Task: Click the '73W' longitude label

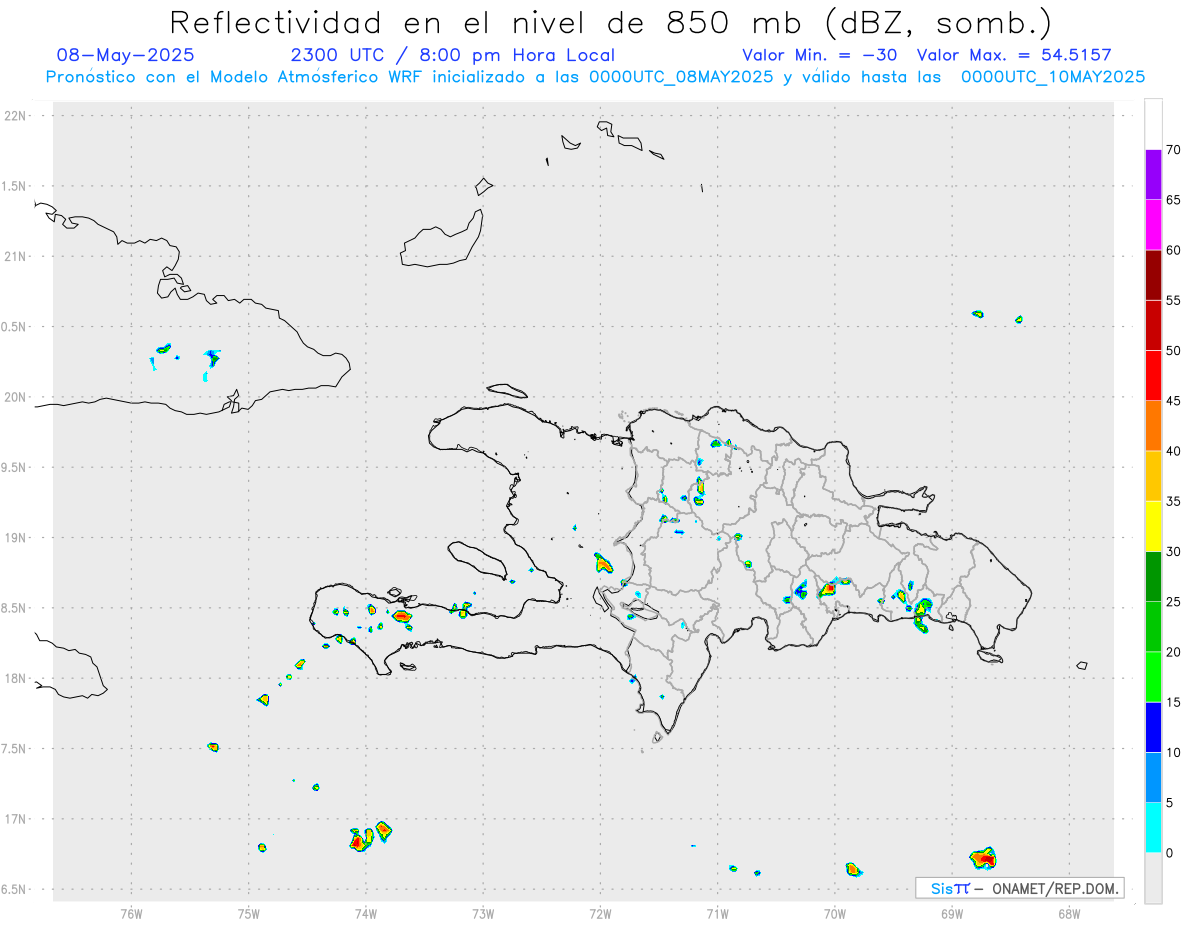Action: pyautogui.click(x=483, y=913)
